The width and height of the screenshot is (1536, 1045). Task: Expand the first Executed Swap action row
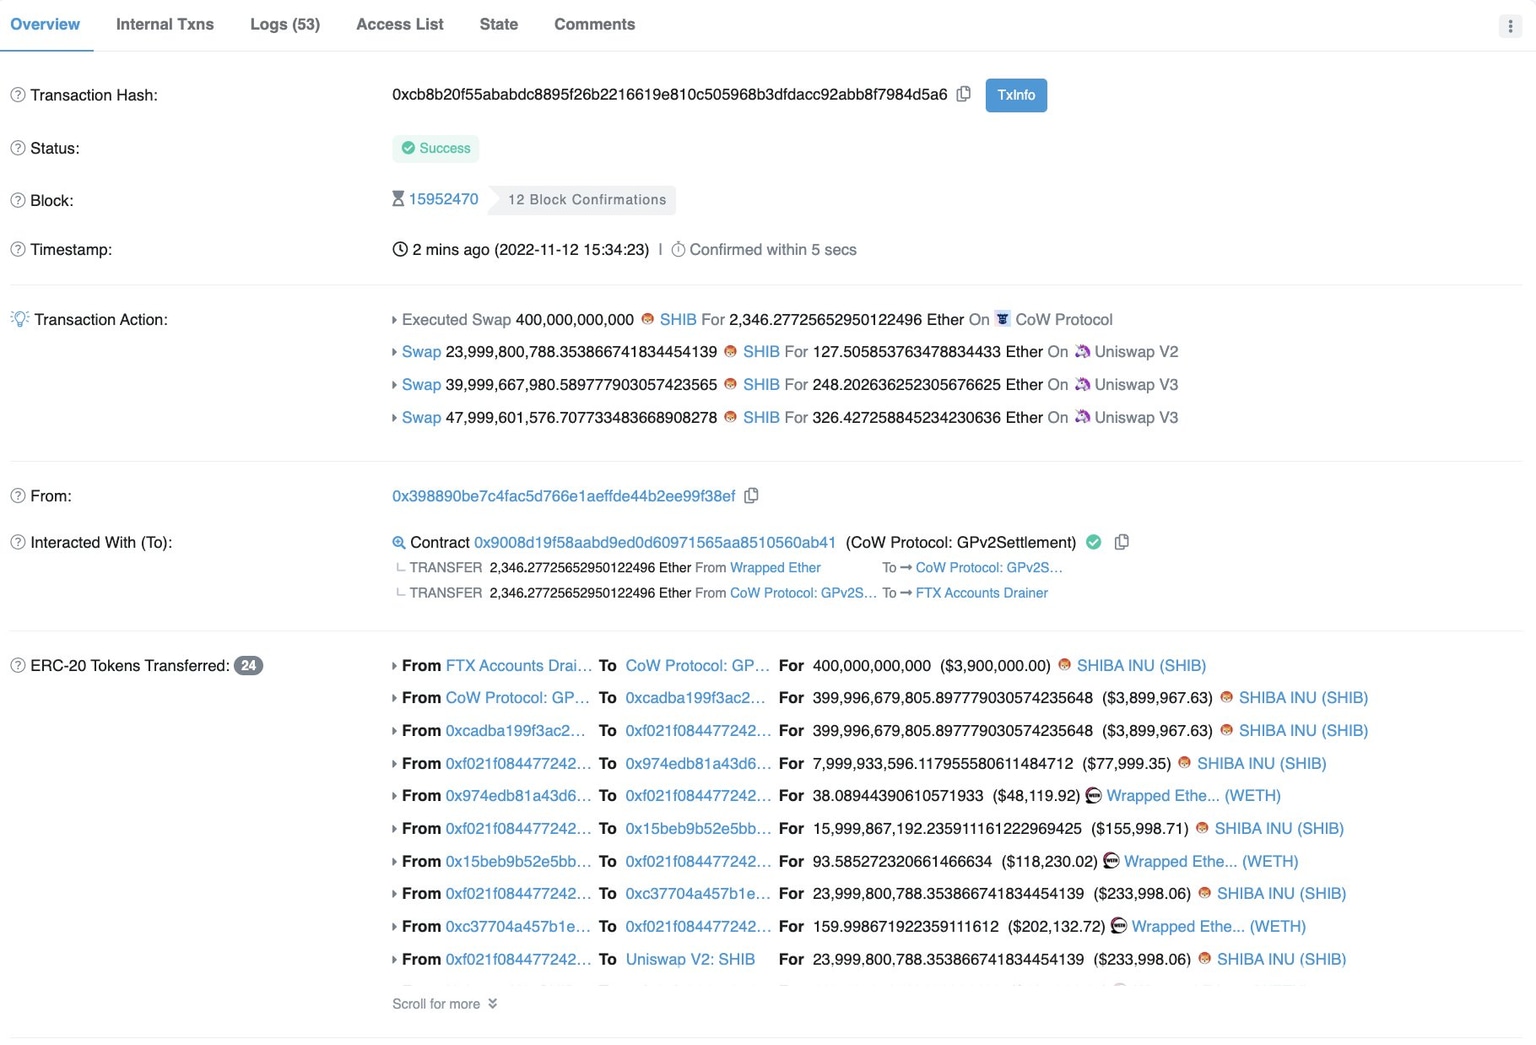pos(393,319)
